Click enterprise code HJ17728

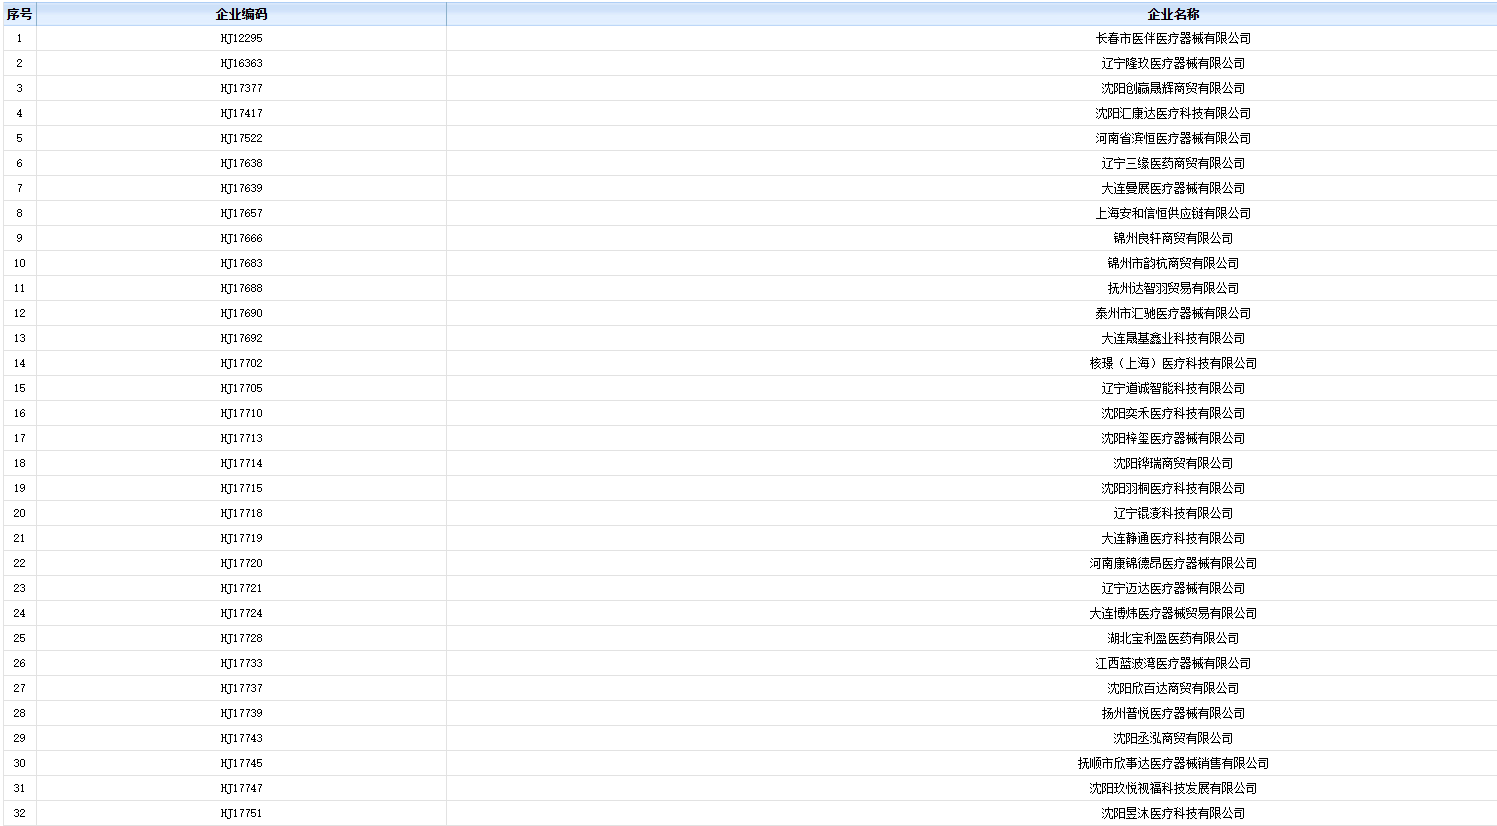241,638
